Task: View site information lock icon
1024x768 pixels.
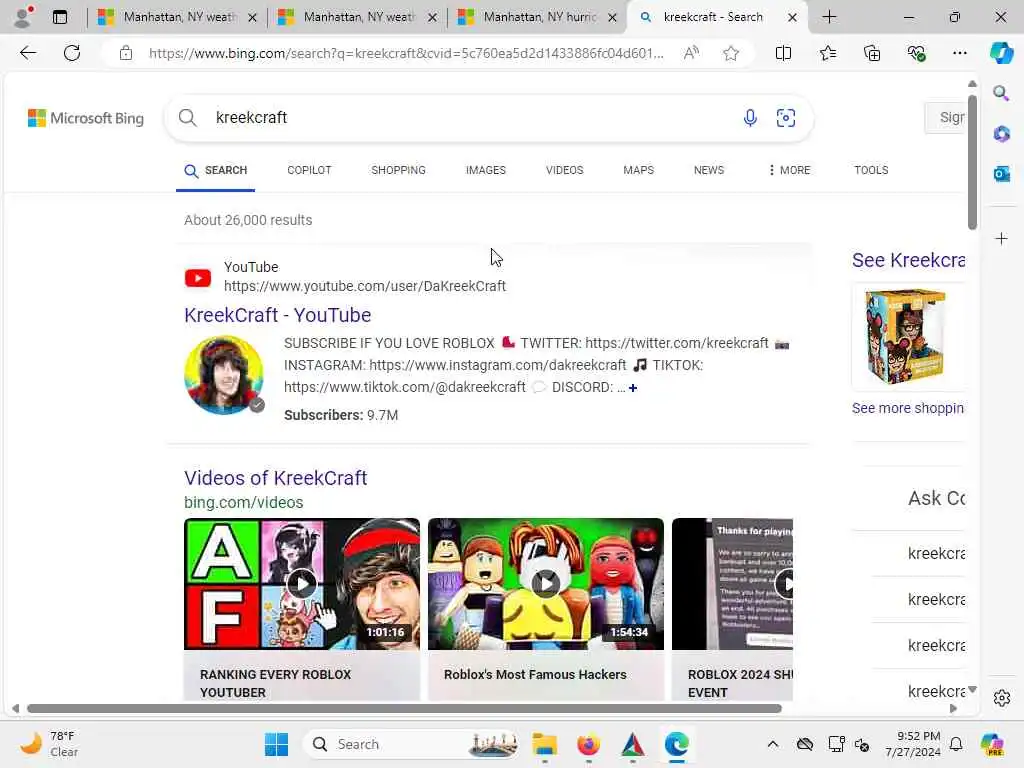Action: pyautogui.click(x=125, y=53)
